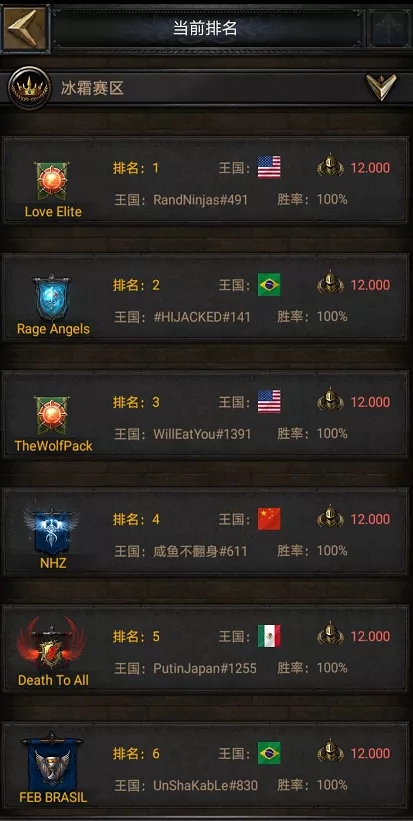Viewport: 413px width, 821px height.
Task: Click the faded emblem button top right
Action: (x=389, y=28)
